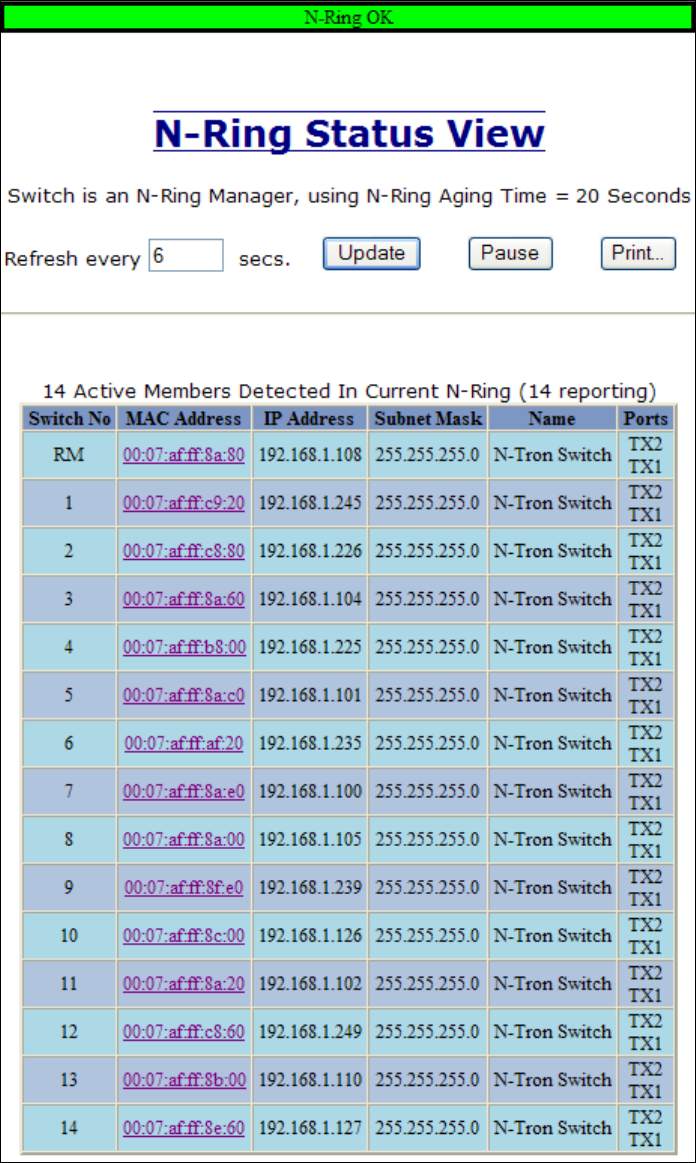Click IP address 192.168.1.100
Image resolution: width=696 pixels, height=1163 pixels.
[310, 791]
